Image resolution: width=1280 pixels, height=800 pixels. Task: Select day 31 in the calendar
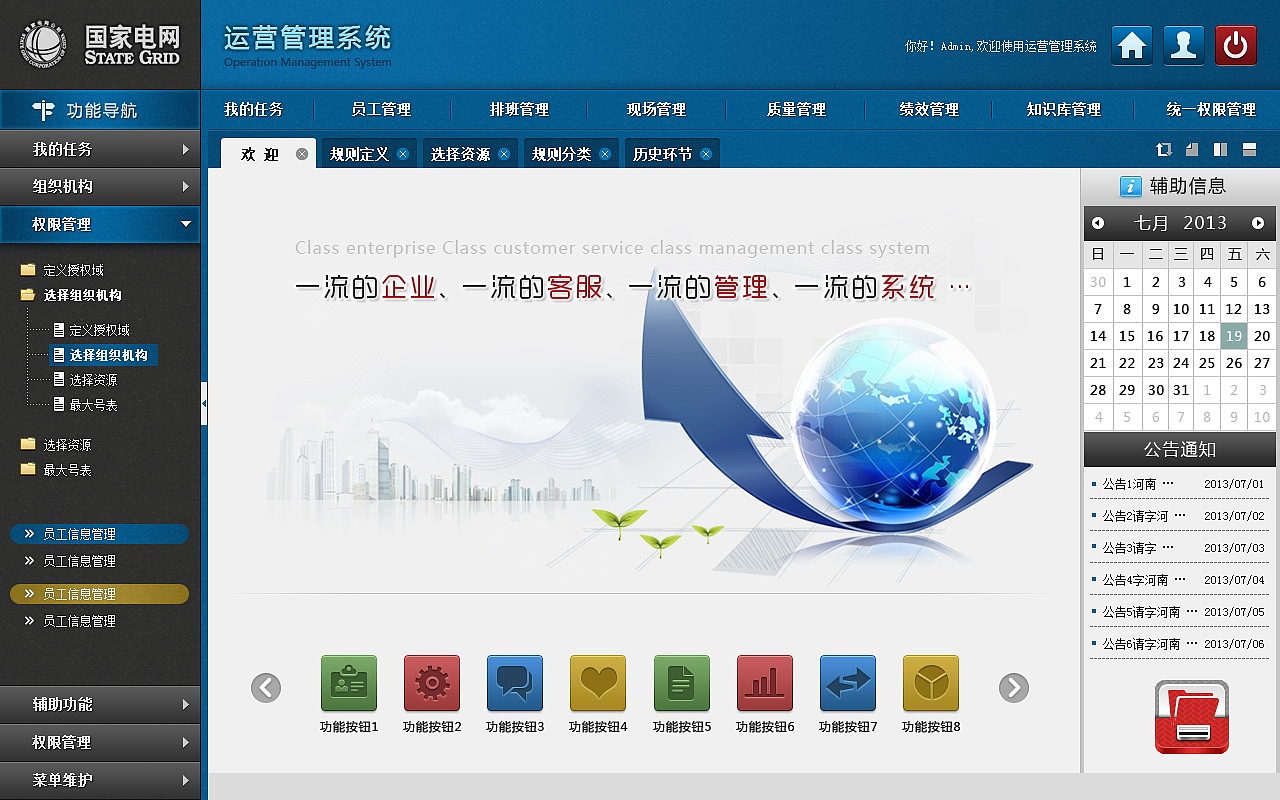pyautogui.click(x=1181, y=390)
